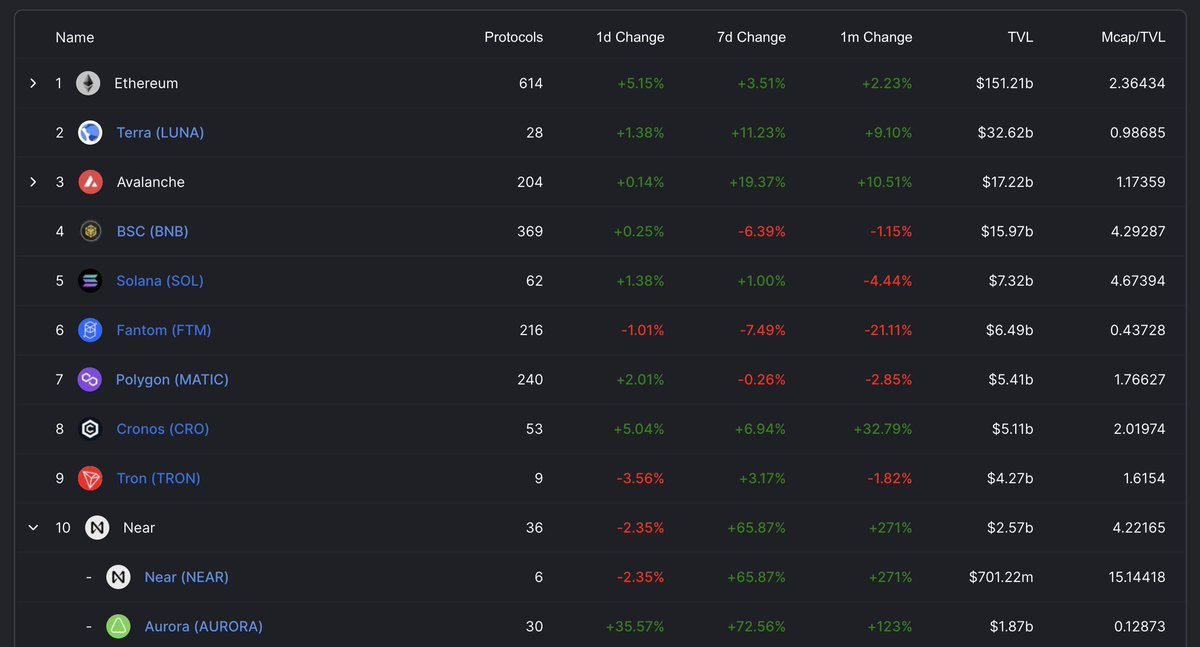Open the Aurora (AURORA) link
Image resolution: width=1200 pixels, height=647 pixels.
coord(203,627)
